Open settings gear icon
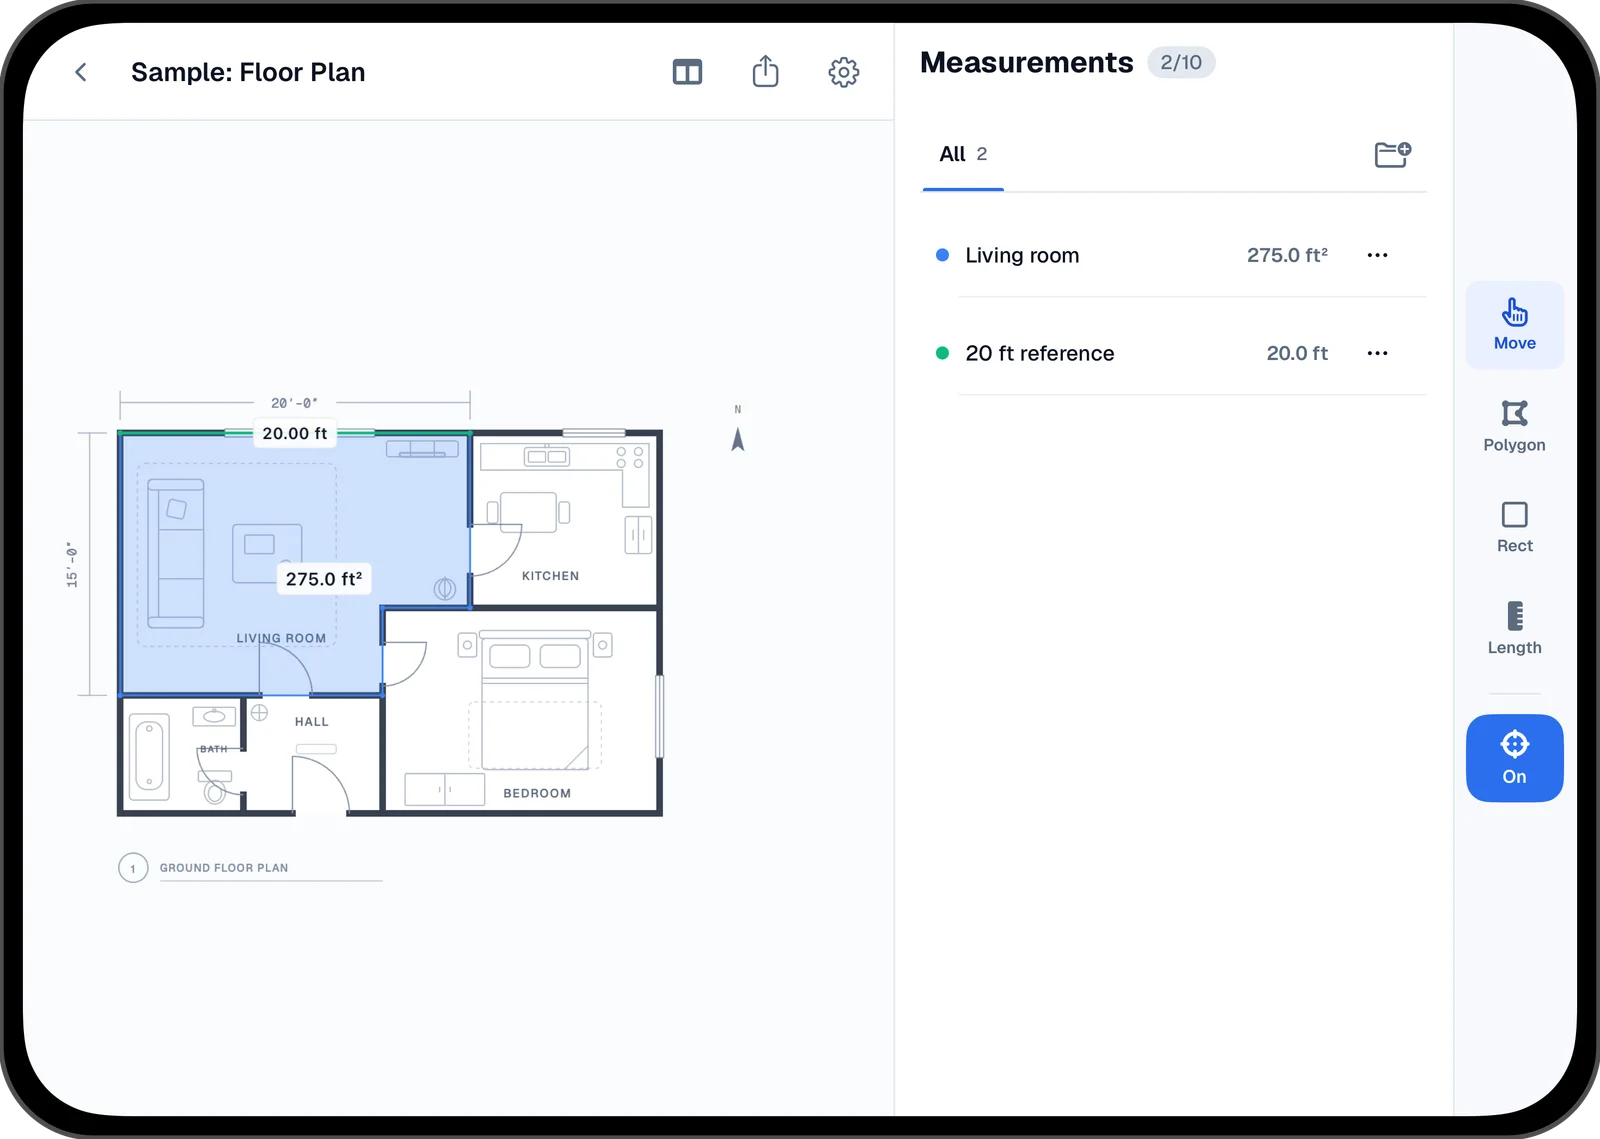Screen dimensions: 1600x1139 844,72
